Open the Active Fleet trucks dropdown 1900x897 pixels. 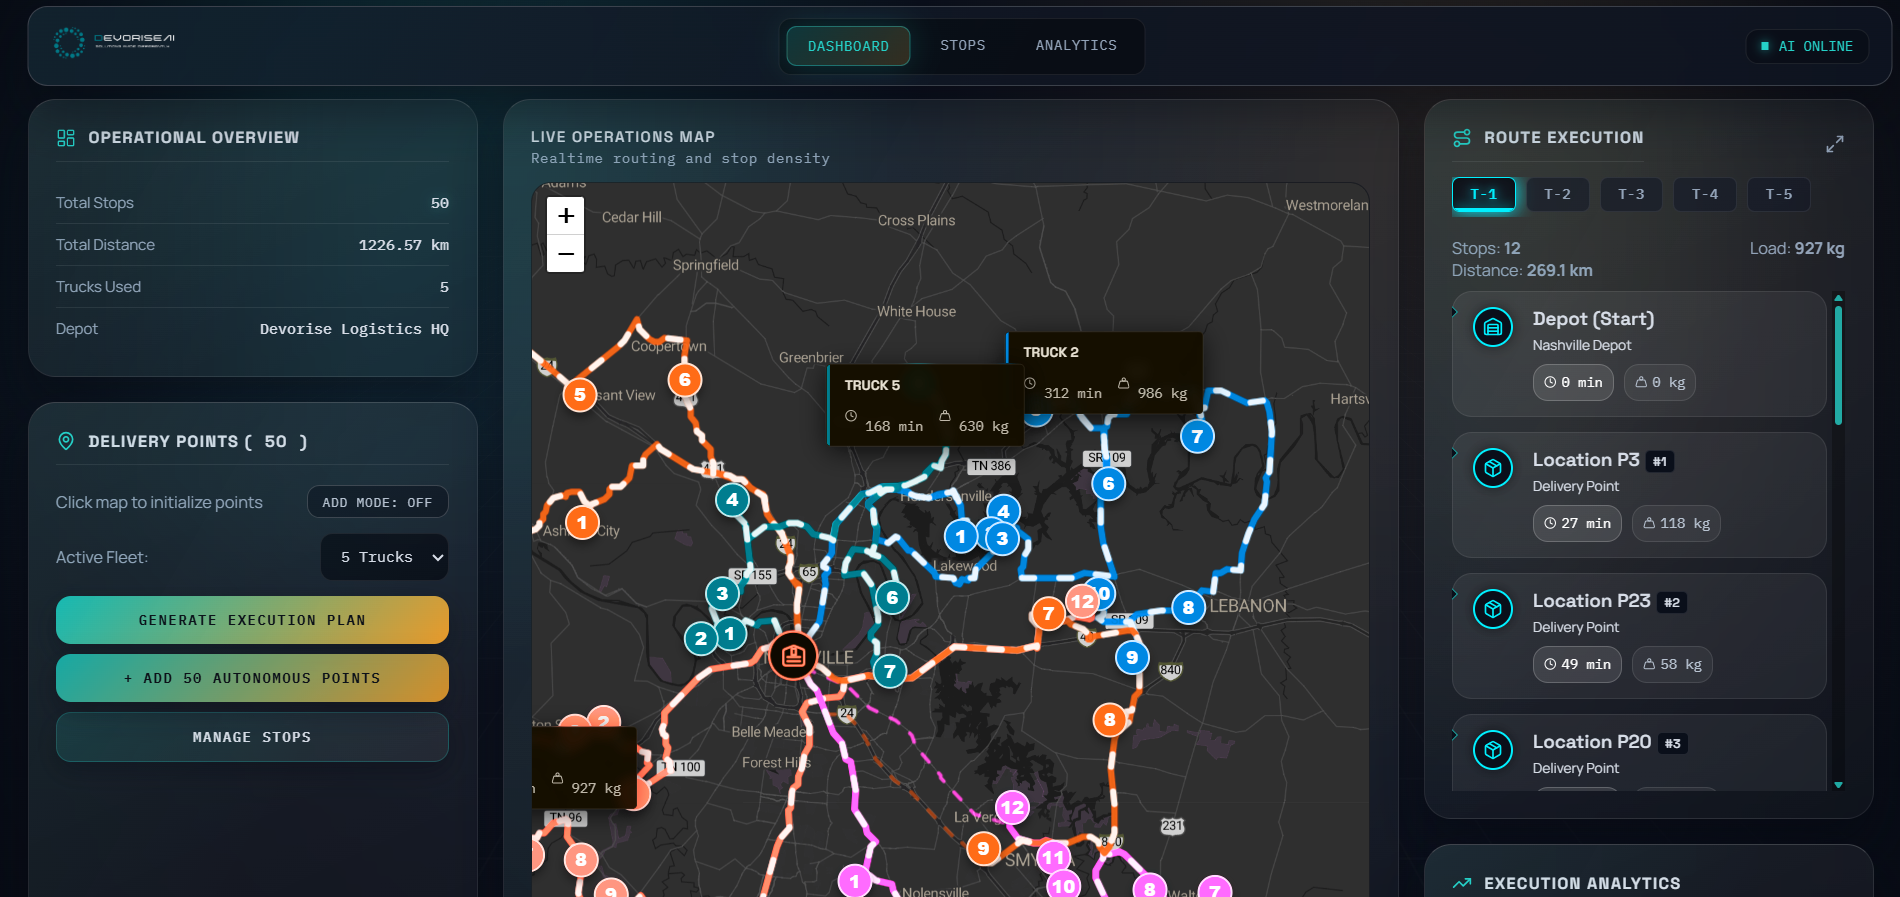pyautogui.click(x=384, y=557)
